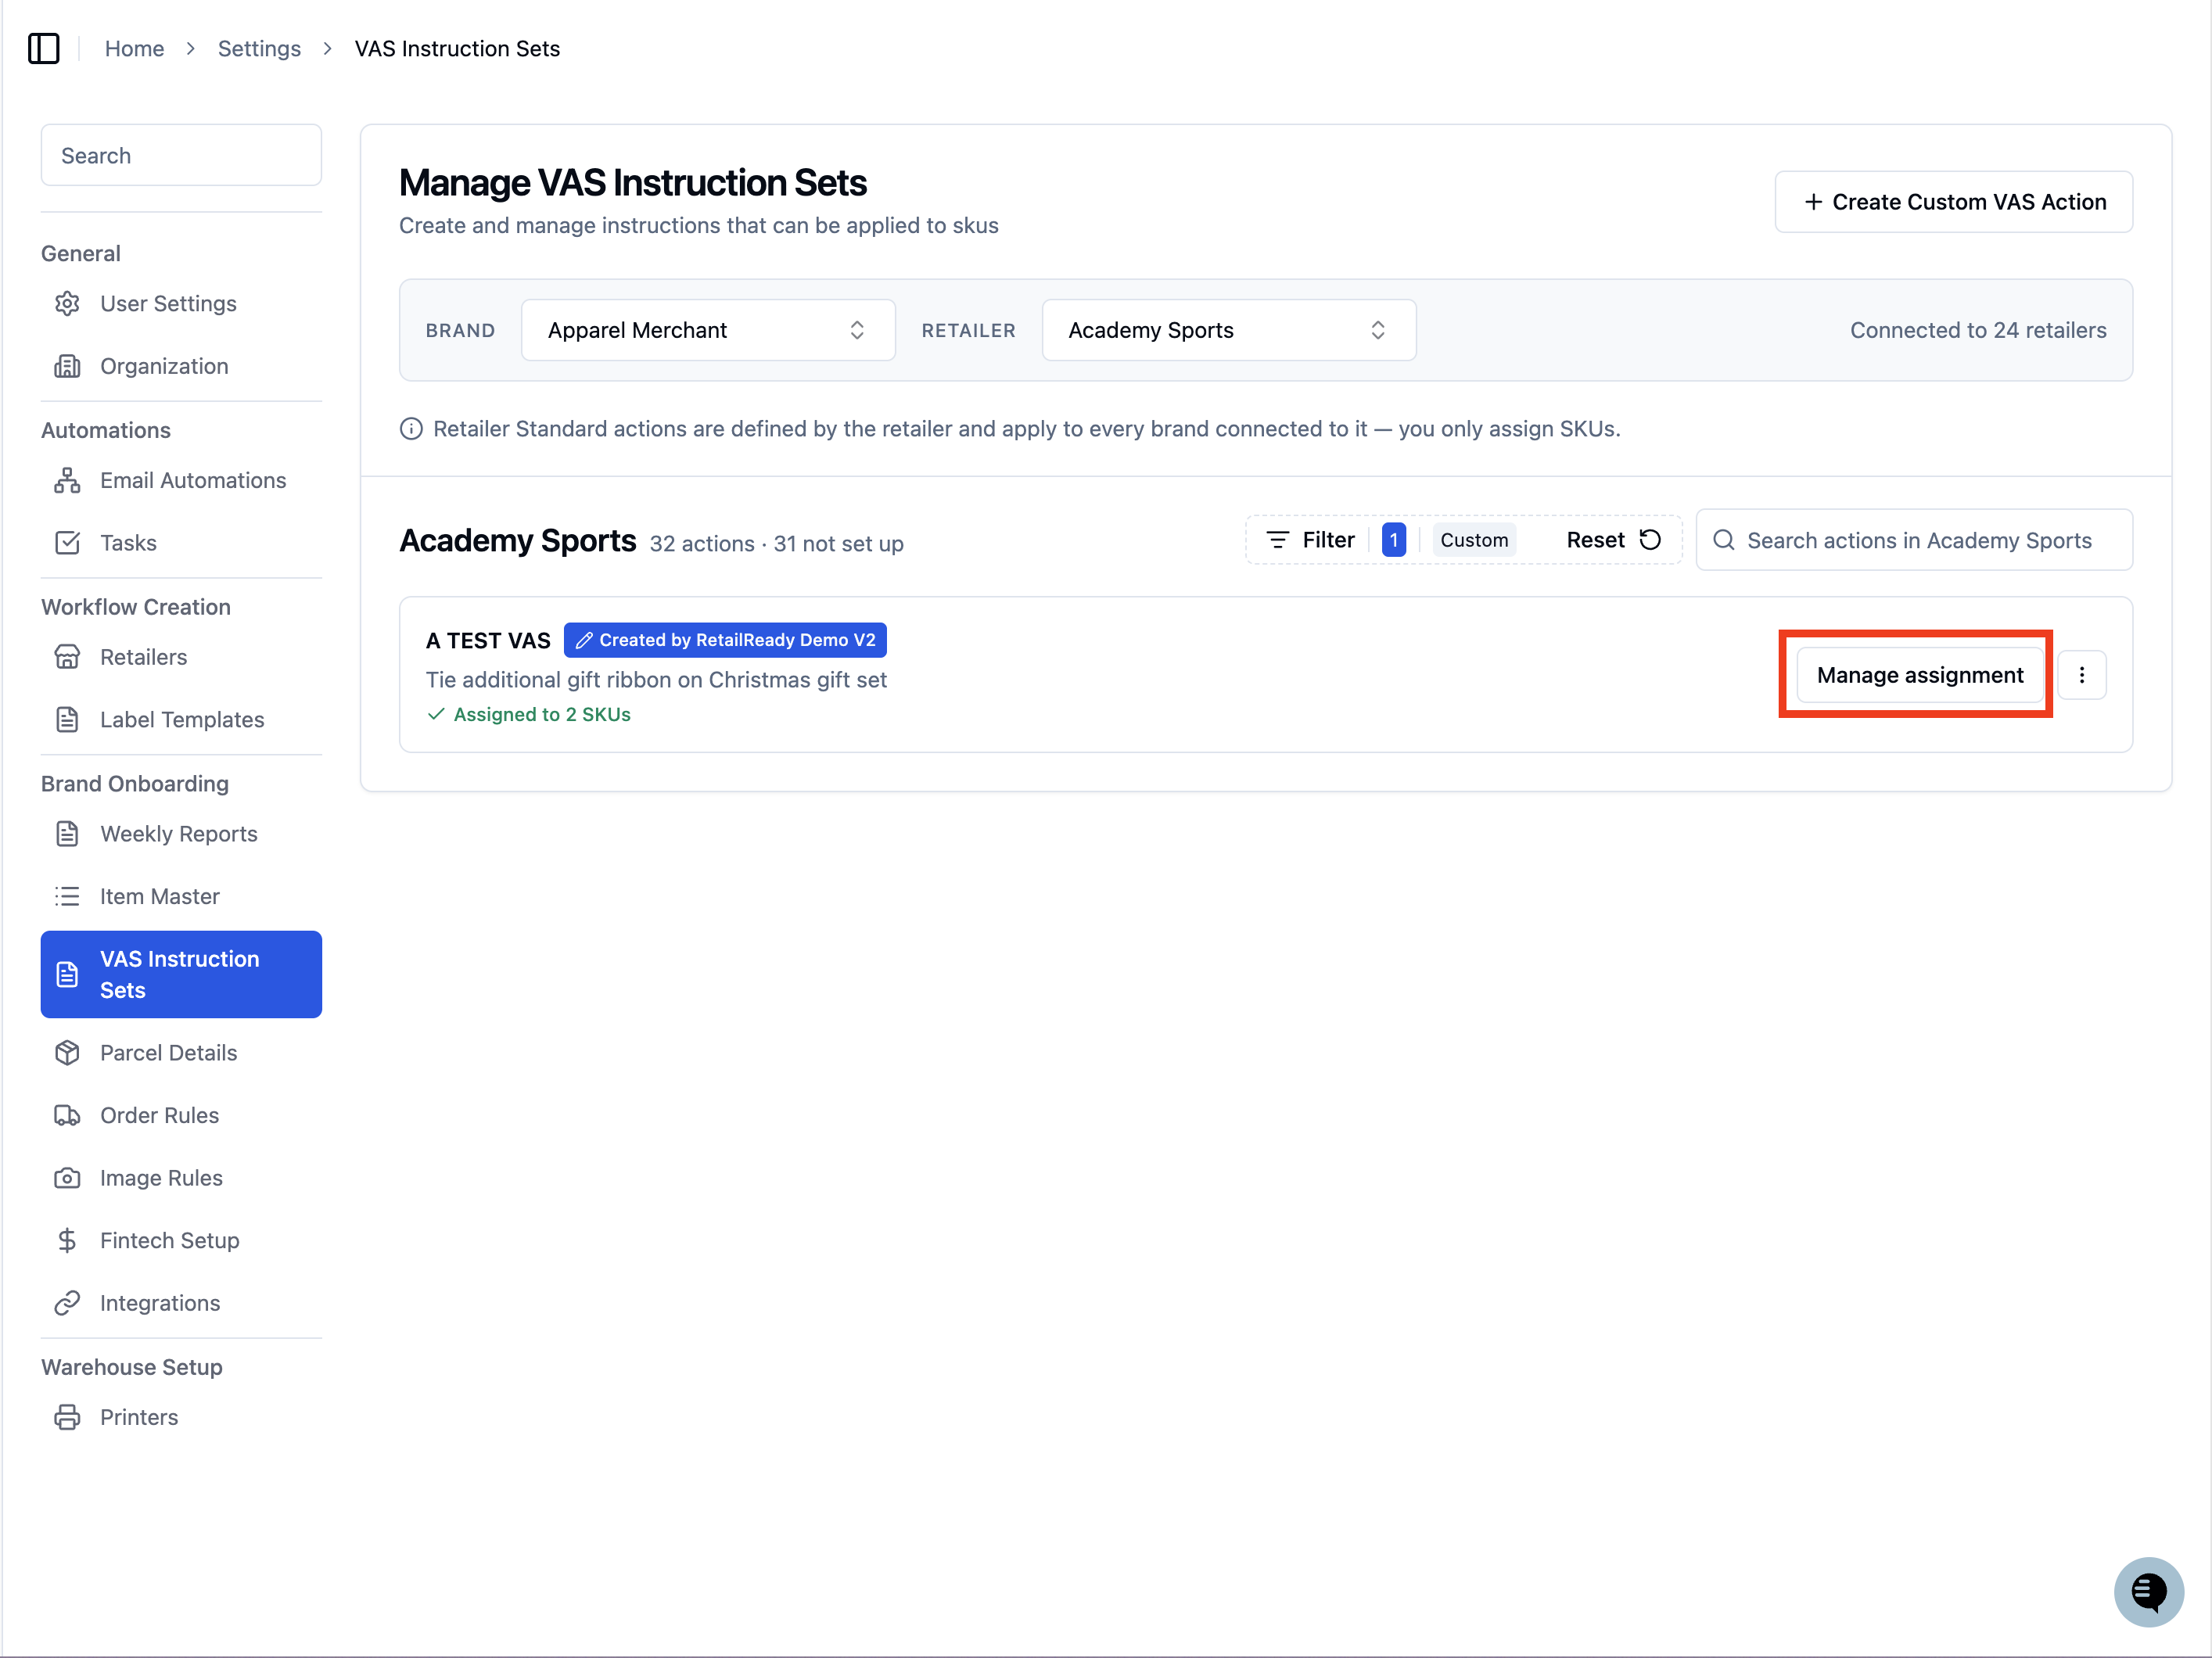Open Email Automations menu item
2212x1658 pixels.
click(x=181, y=480)
